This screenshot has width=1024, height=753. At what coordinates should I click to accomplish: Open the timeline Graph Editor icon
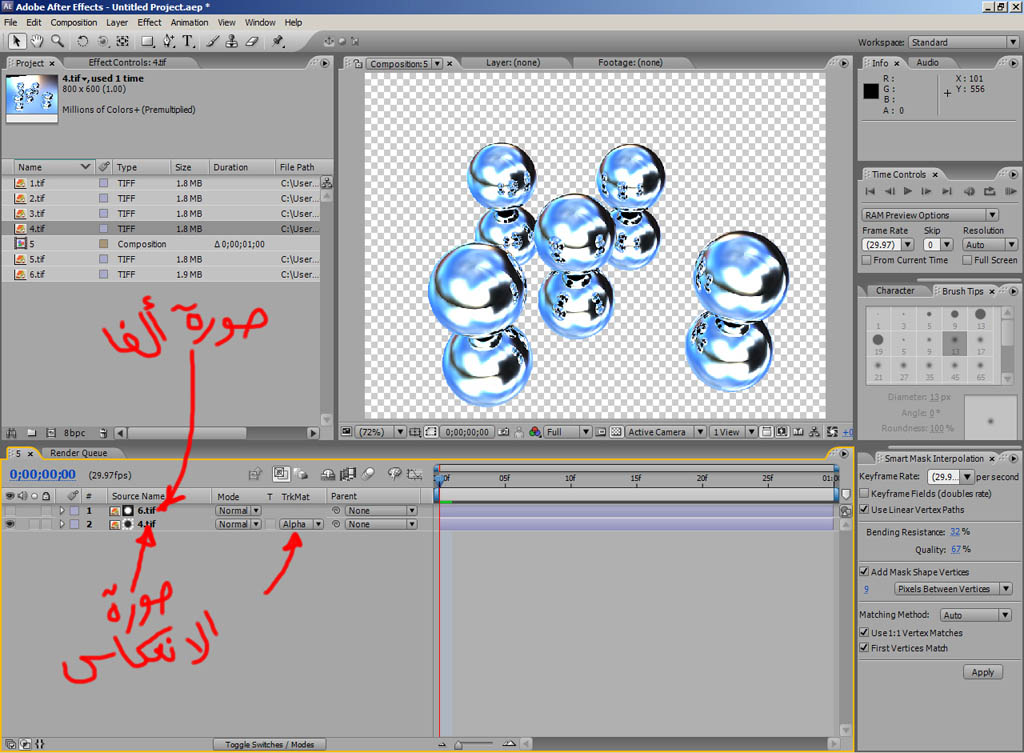click(414, 474)
